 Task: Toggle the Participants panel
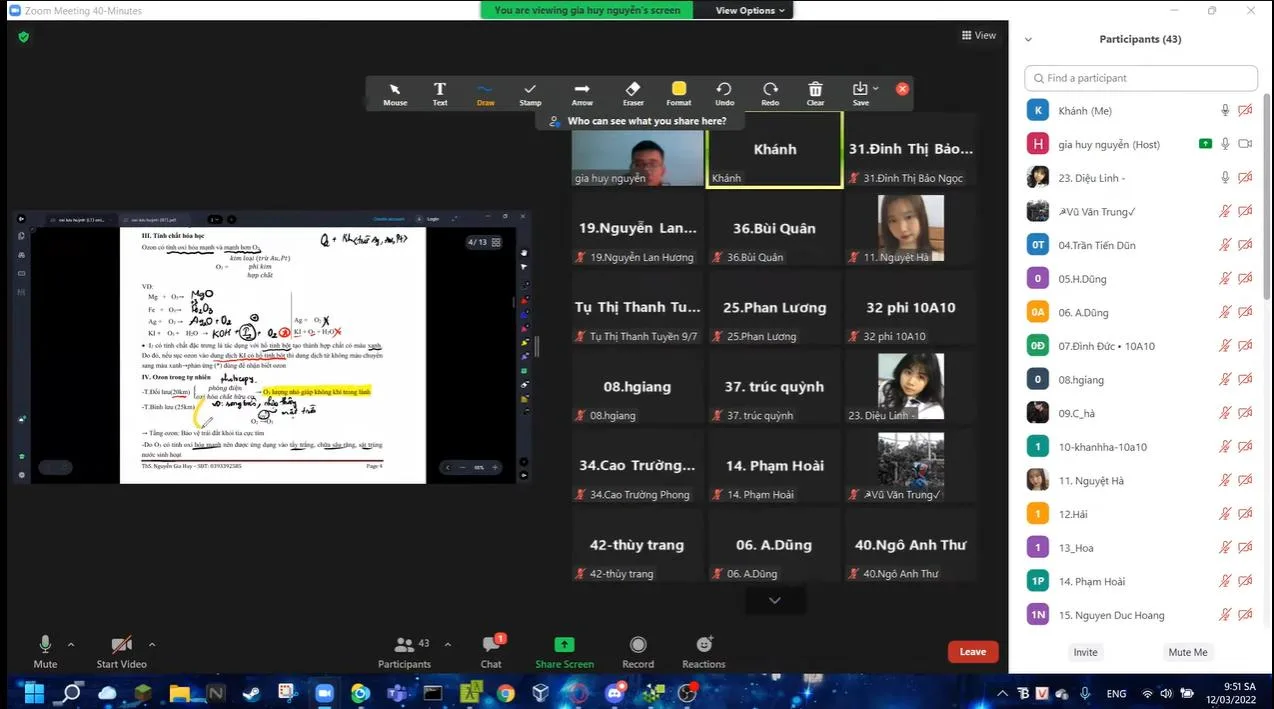(x=404, y=651)
